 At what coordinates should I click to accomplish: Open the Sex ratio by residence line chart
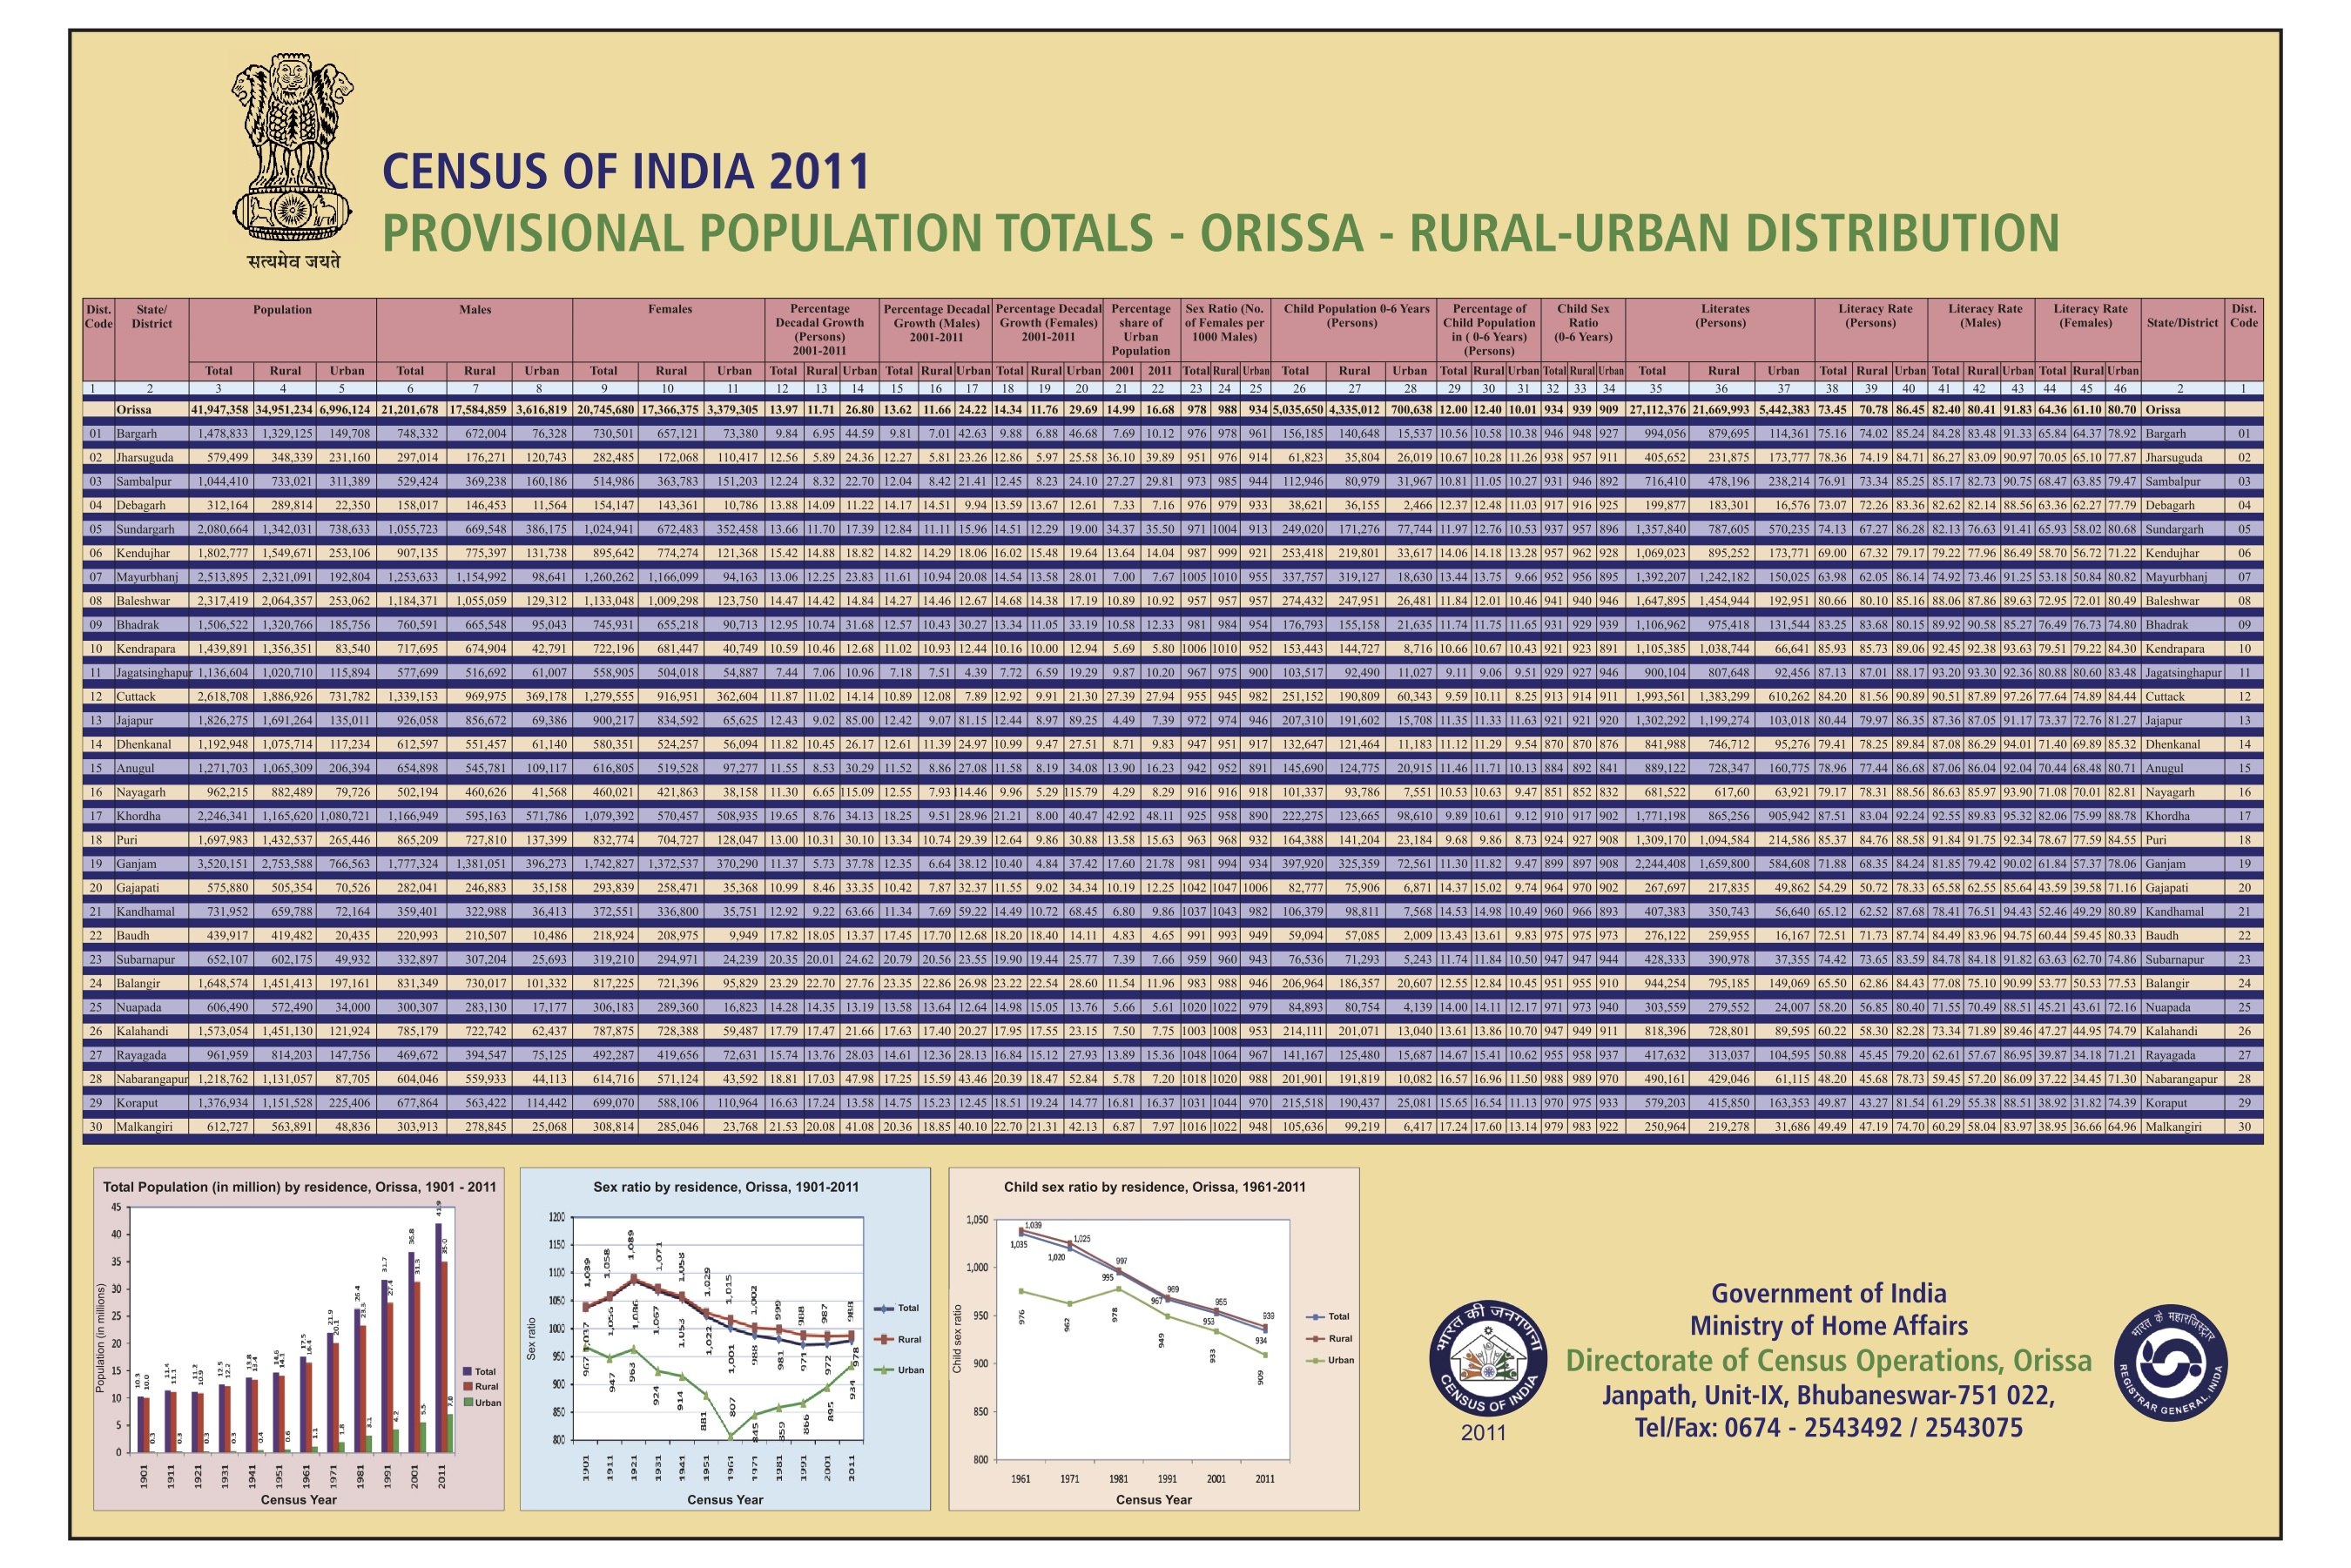(726, 1338)
